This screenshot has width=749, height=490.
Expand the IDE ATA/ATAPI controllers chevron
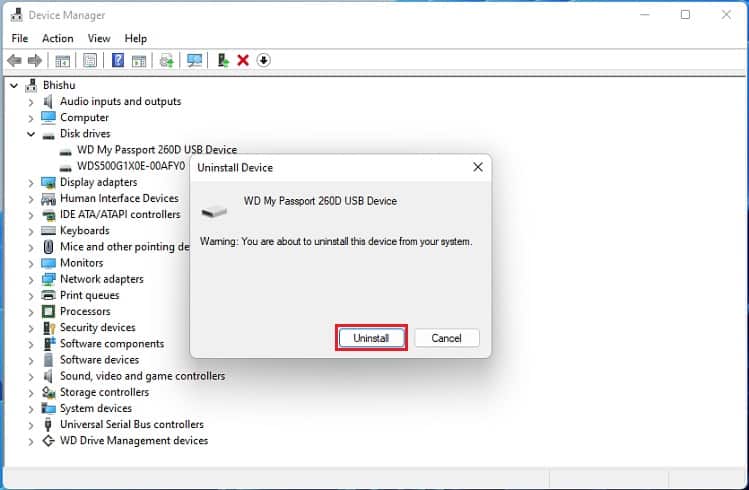point(31,215)
